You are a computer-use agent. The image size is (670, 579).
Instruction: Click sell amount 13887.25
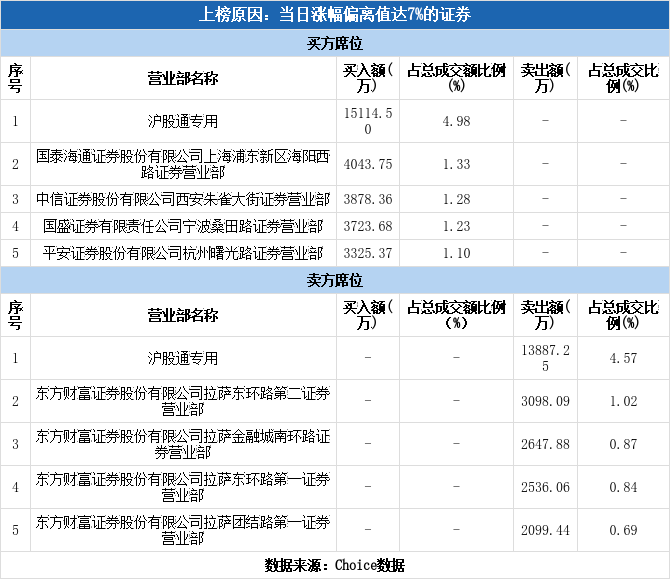(x=545, y=358)
